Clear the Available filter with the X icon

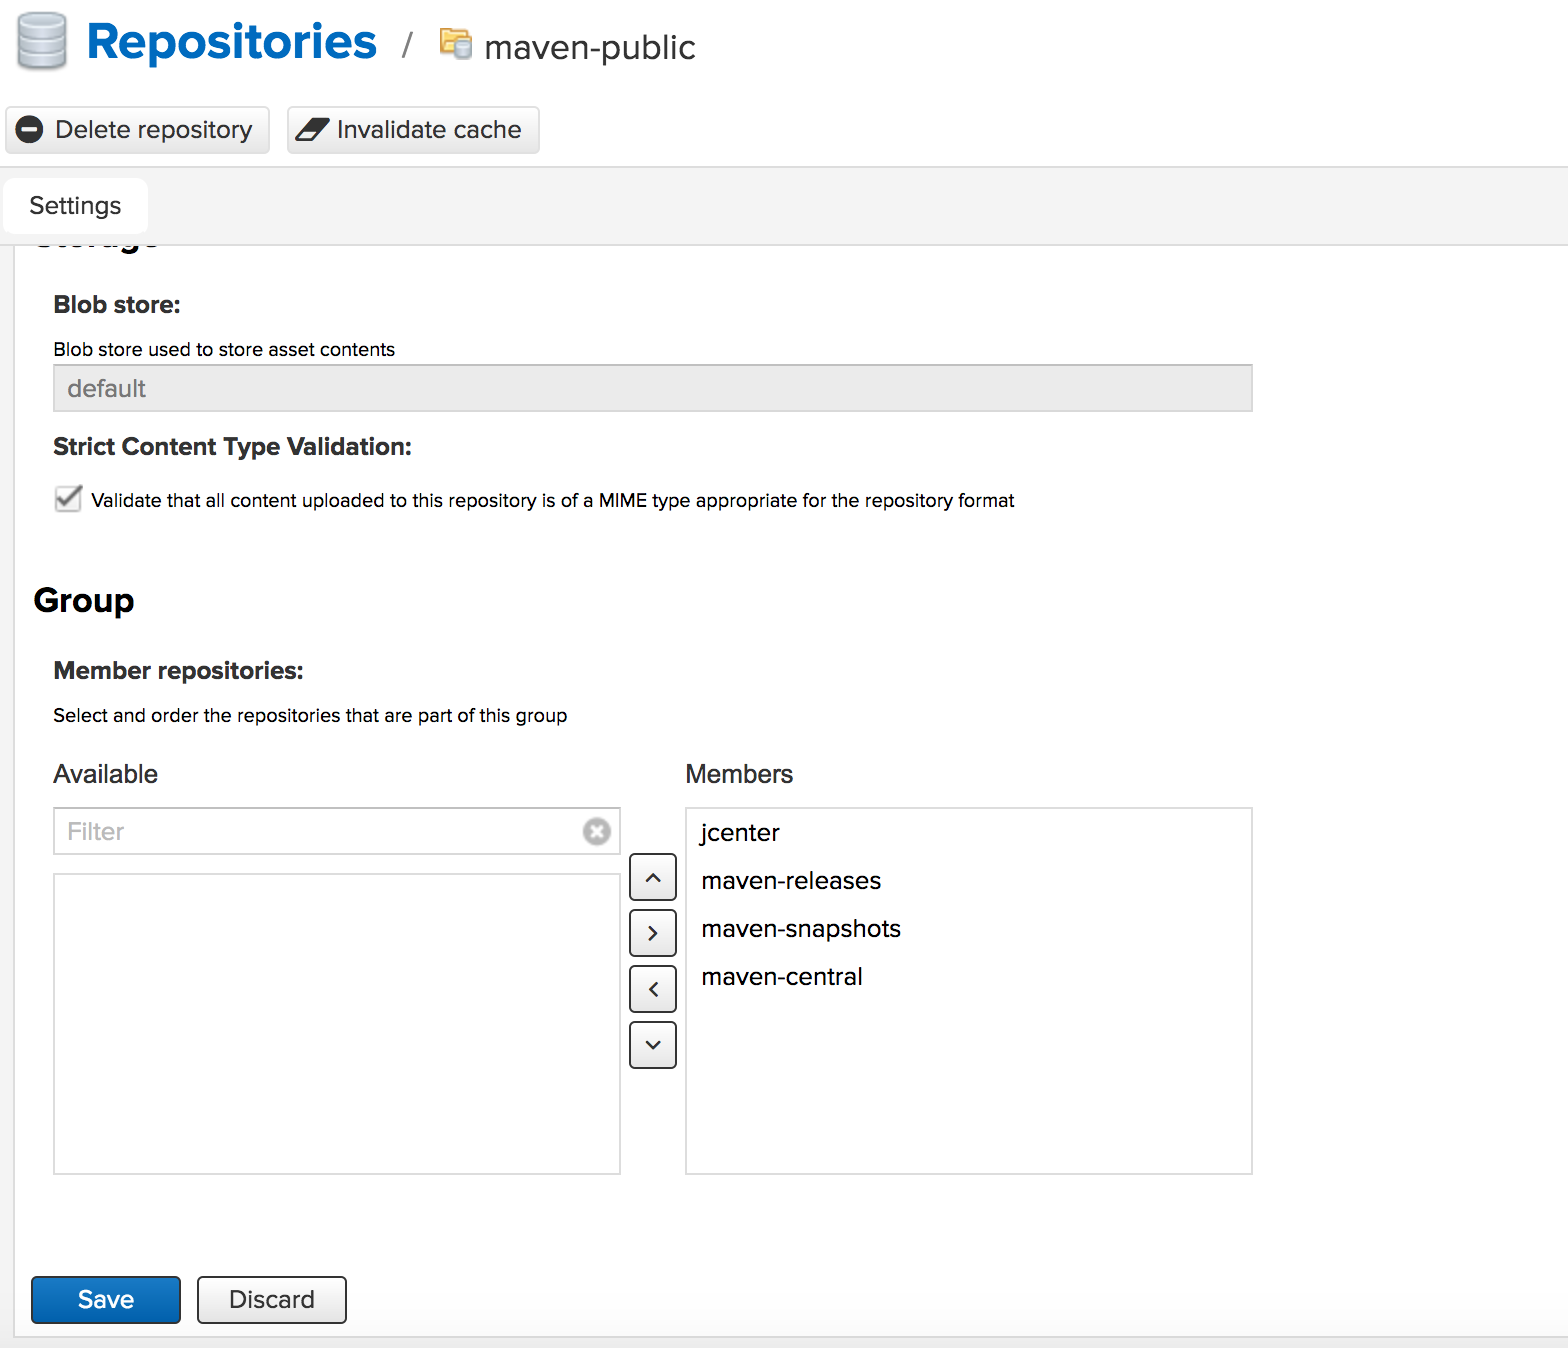point(597,831)
